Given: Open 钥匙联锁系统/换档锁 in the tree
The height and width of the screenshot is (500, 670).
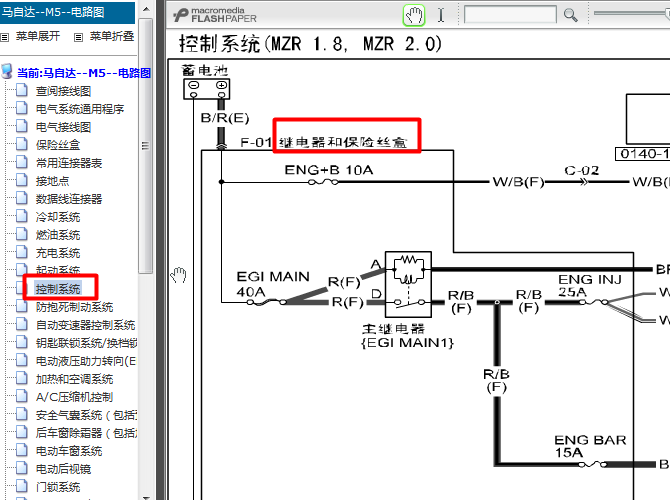Looking at the screenshot, I should (86, 343).
